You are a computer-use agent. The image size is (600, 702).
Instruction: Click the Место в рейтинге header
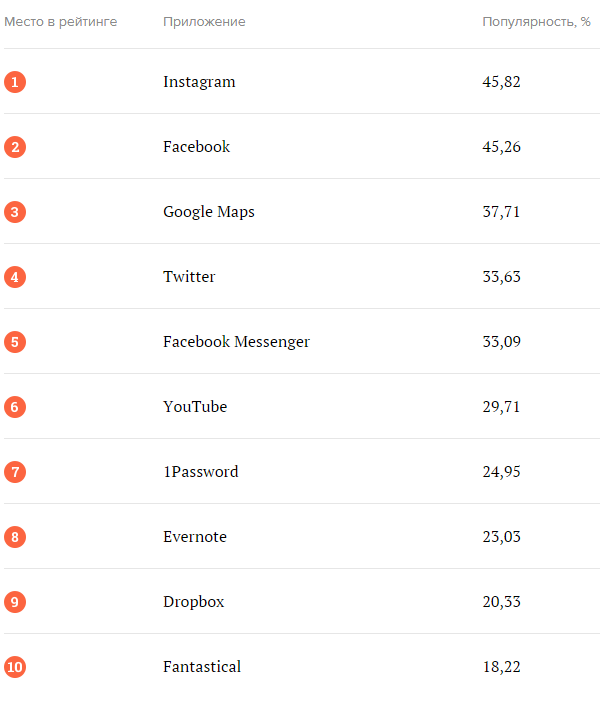pos(60,22)
